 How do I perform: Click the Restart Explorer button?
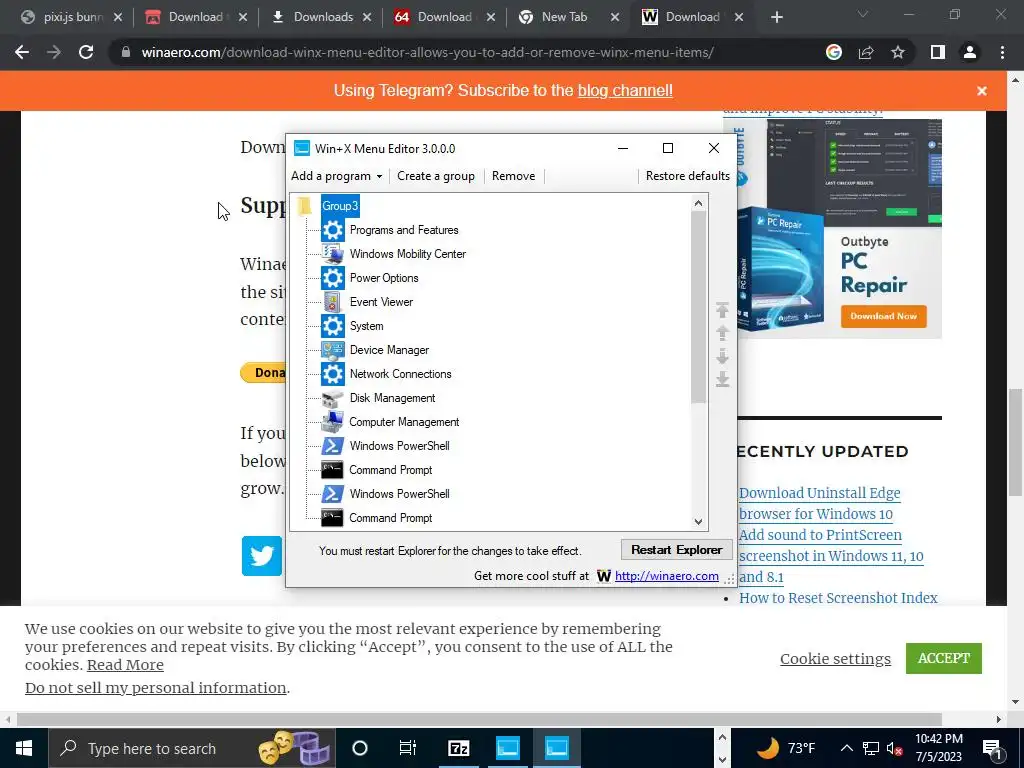coord(677,550)
